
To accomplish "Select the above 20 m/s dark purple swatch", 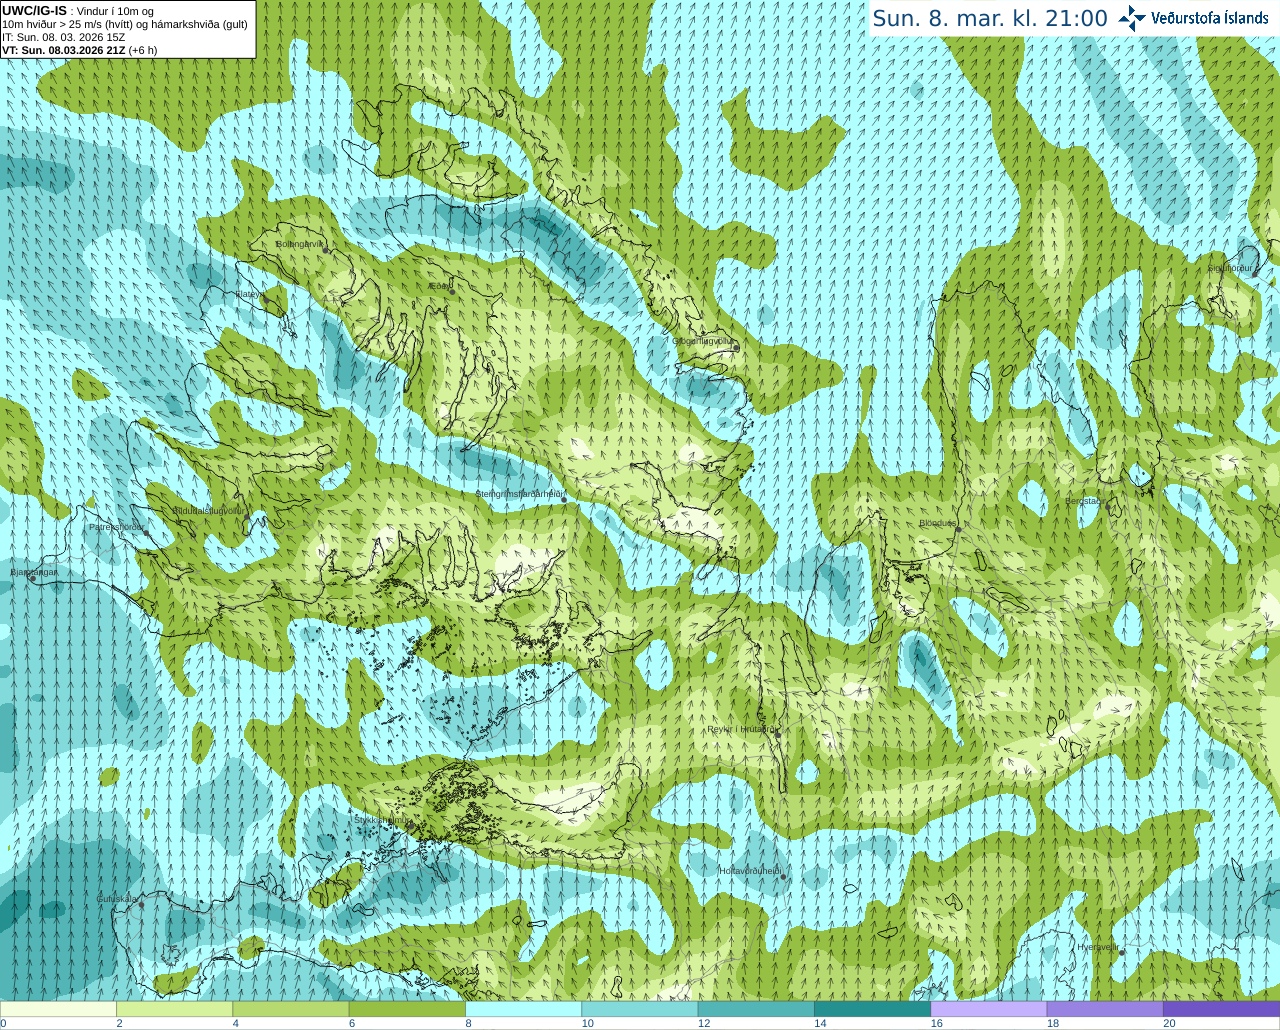I will [1221, 1009].
